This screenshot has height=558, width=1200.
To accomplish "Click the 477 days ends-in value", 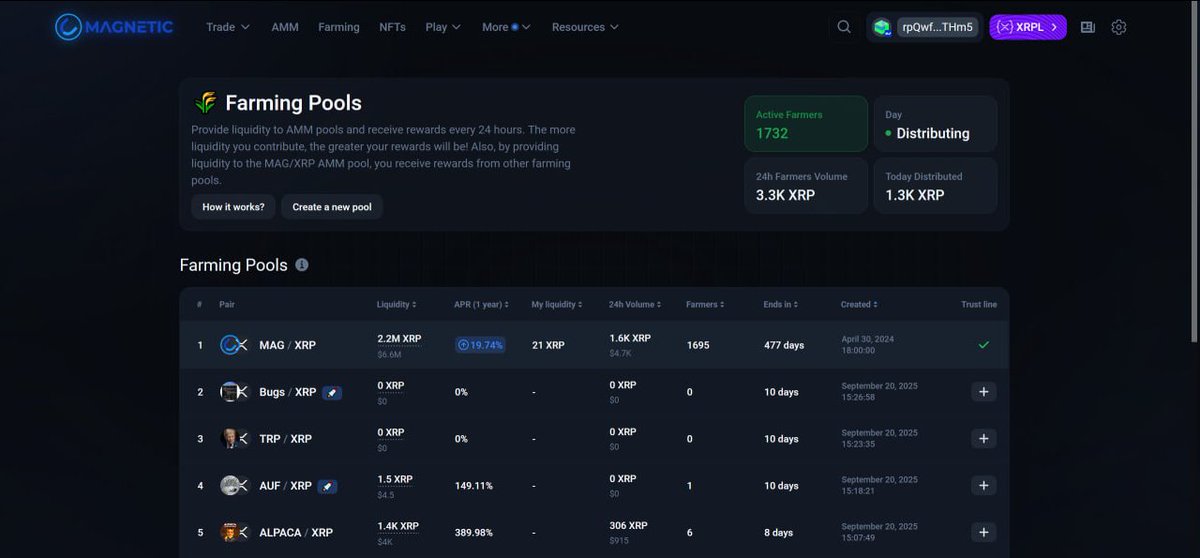I will 784,345.
